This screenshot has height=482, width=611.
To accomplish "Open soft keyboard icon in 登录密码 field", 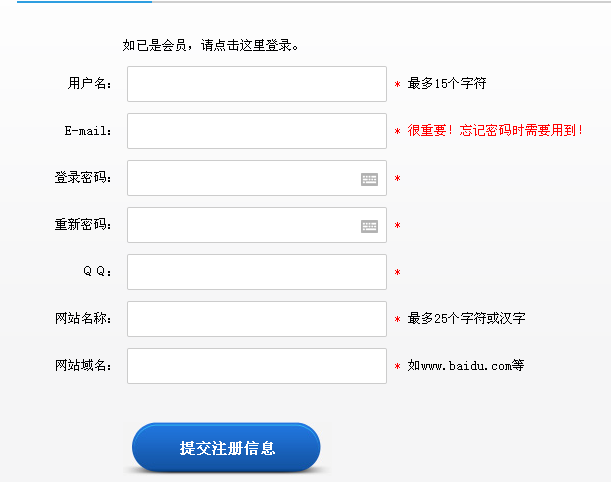I will (370, 179).
